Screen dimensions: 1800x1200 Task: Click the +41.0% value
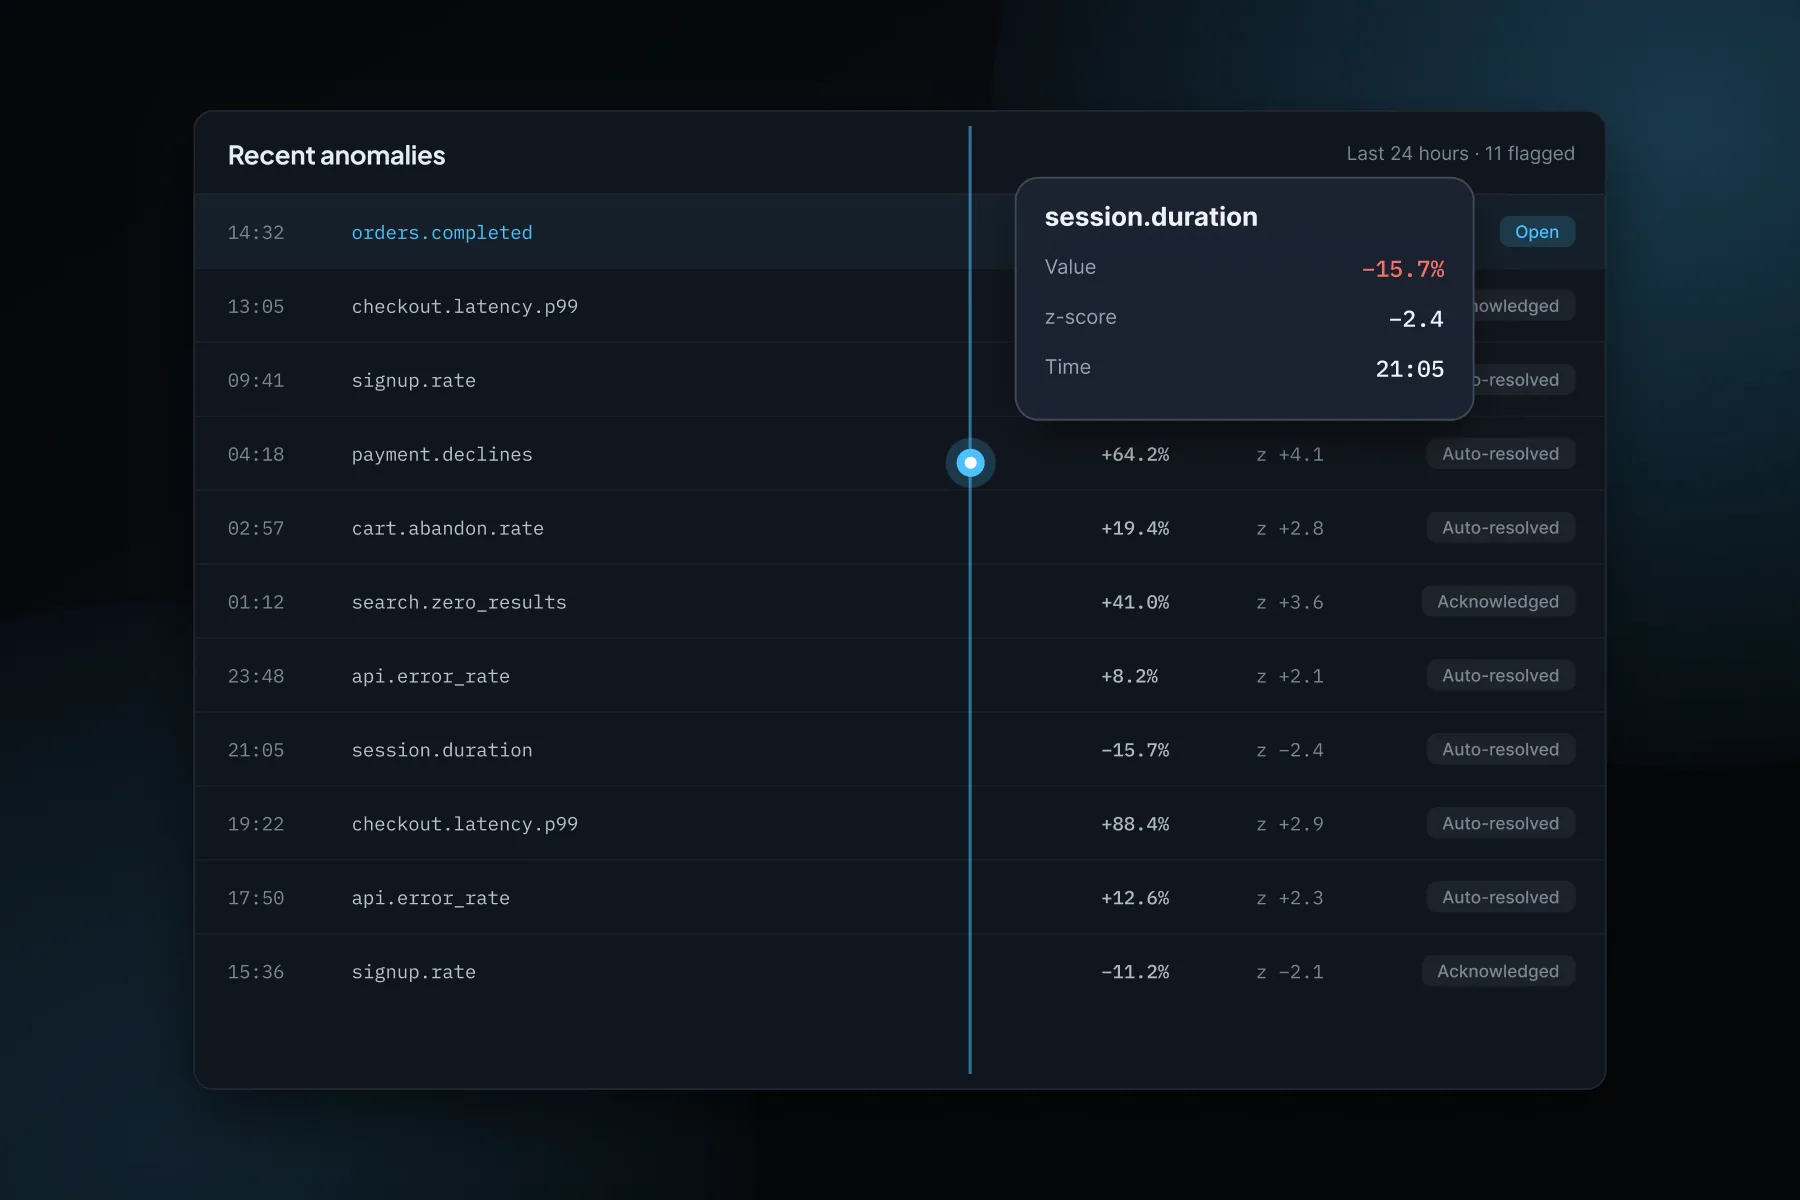tap(1135, 602)
